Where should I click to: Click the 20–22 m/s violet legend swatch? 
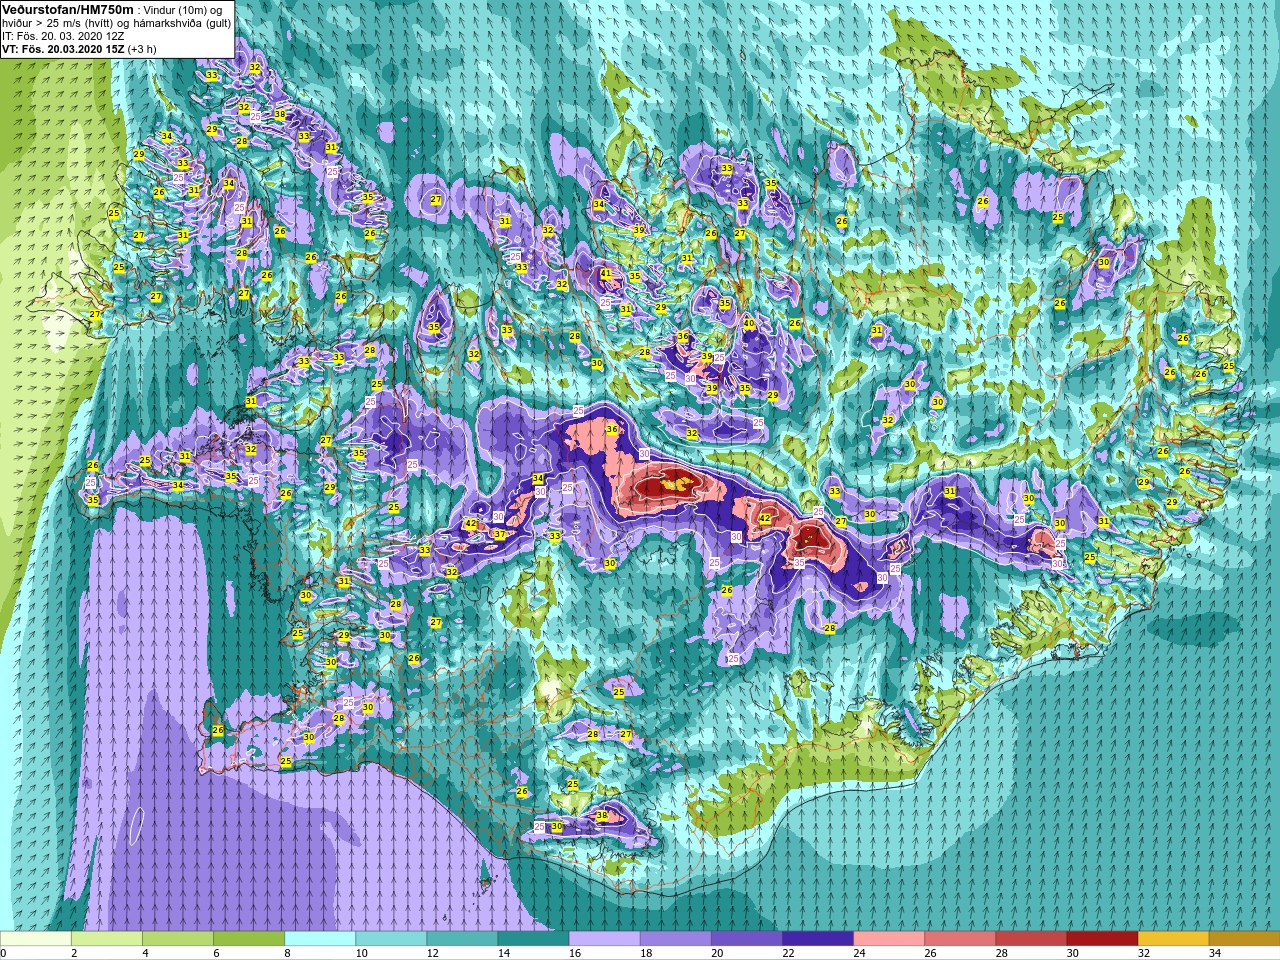(746, 939)
